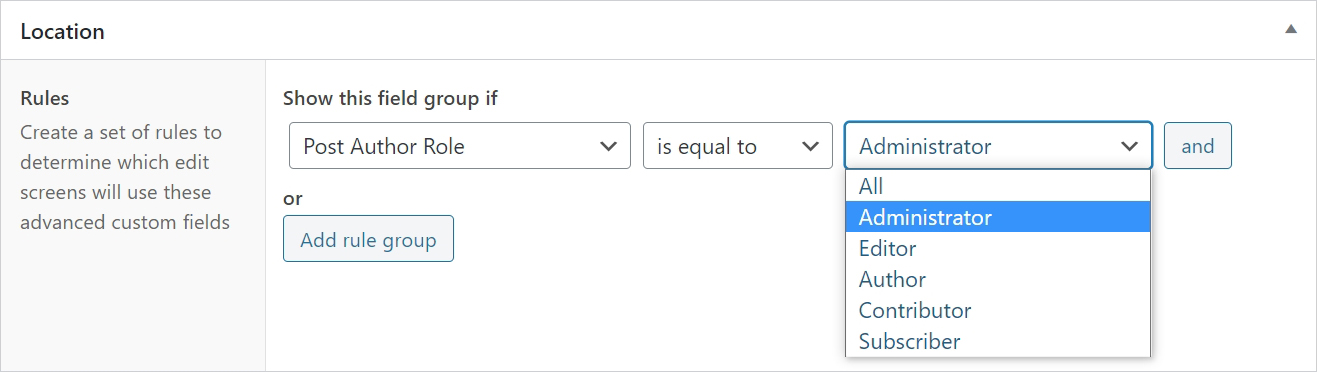Click the 'or' separator text
This screenshot has width=1317, height=372.
click(292, 198)
